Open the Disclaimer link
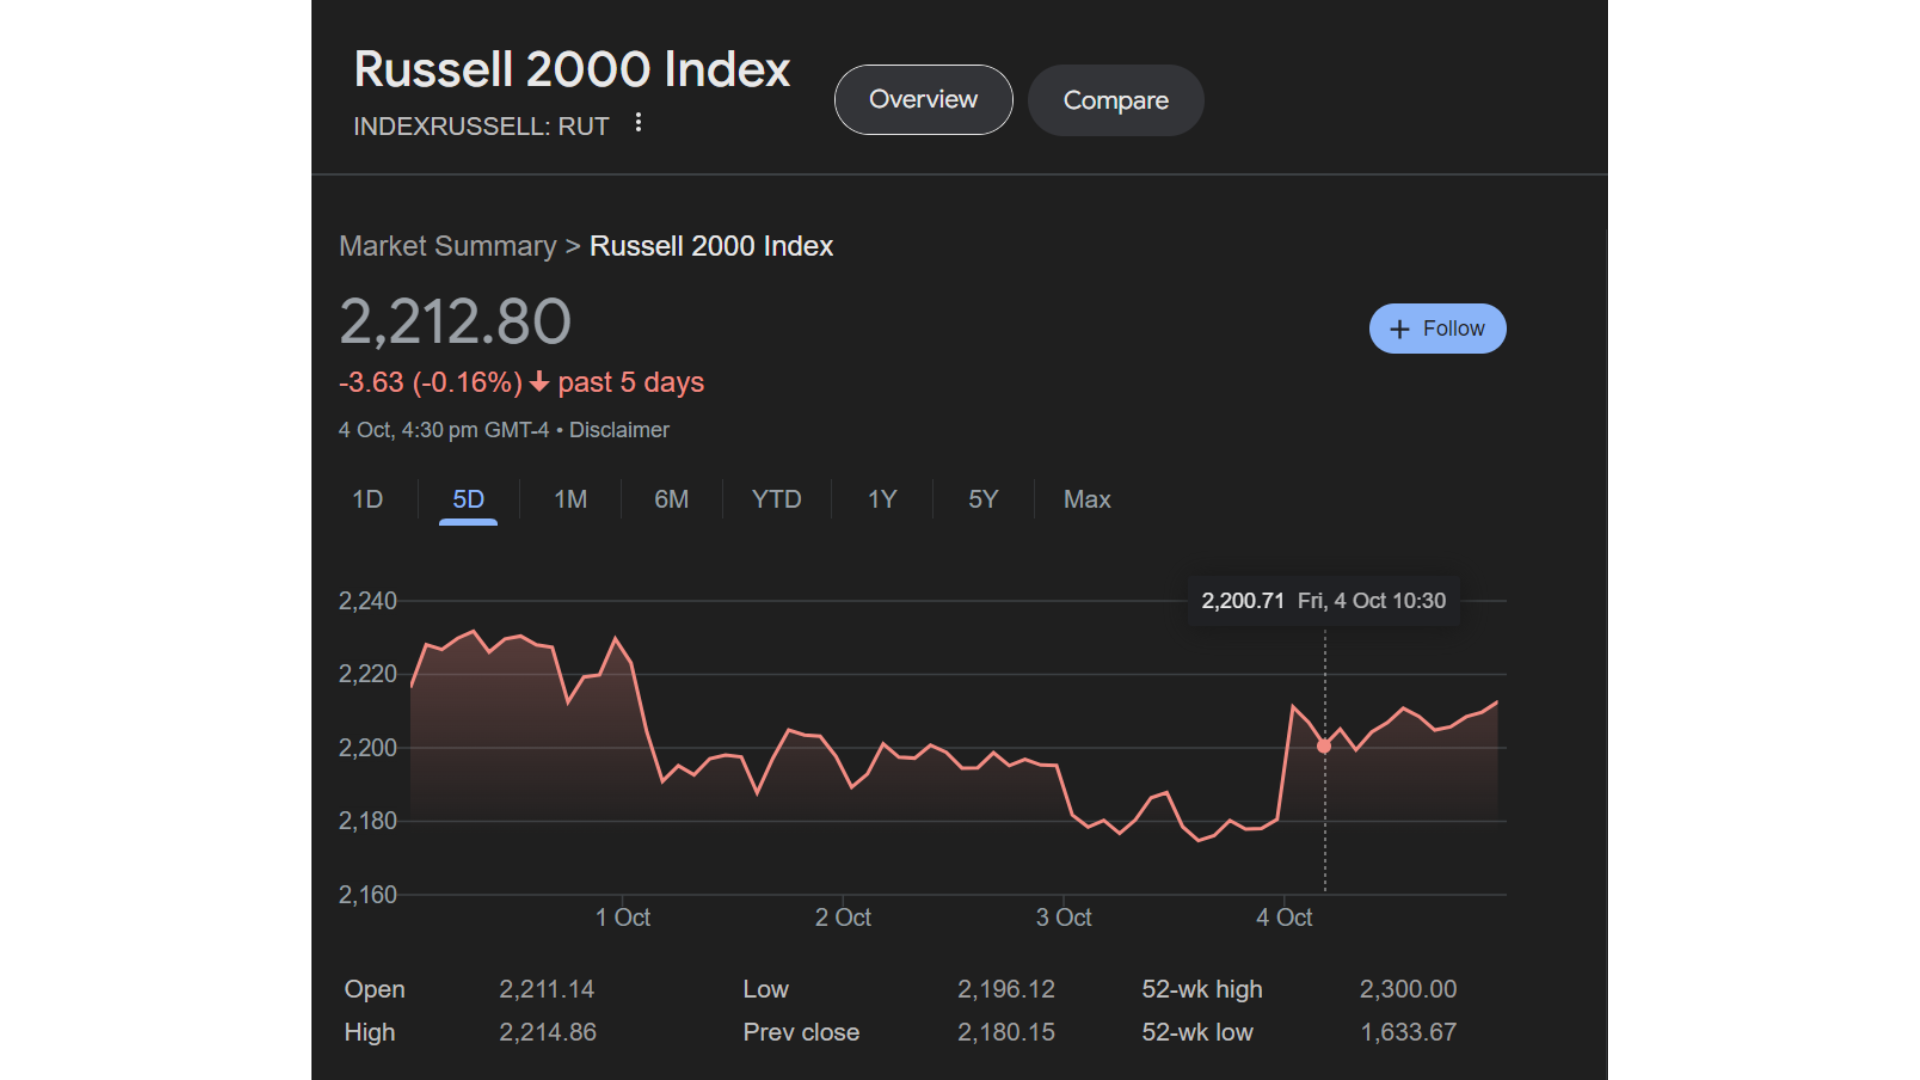Viewport: 1920px width, 1080px height. pos(619,430)
